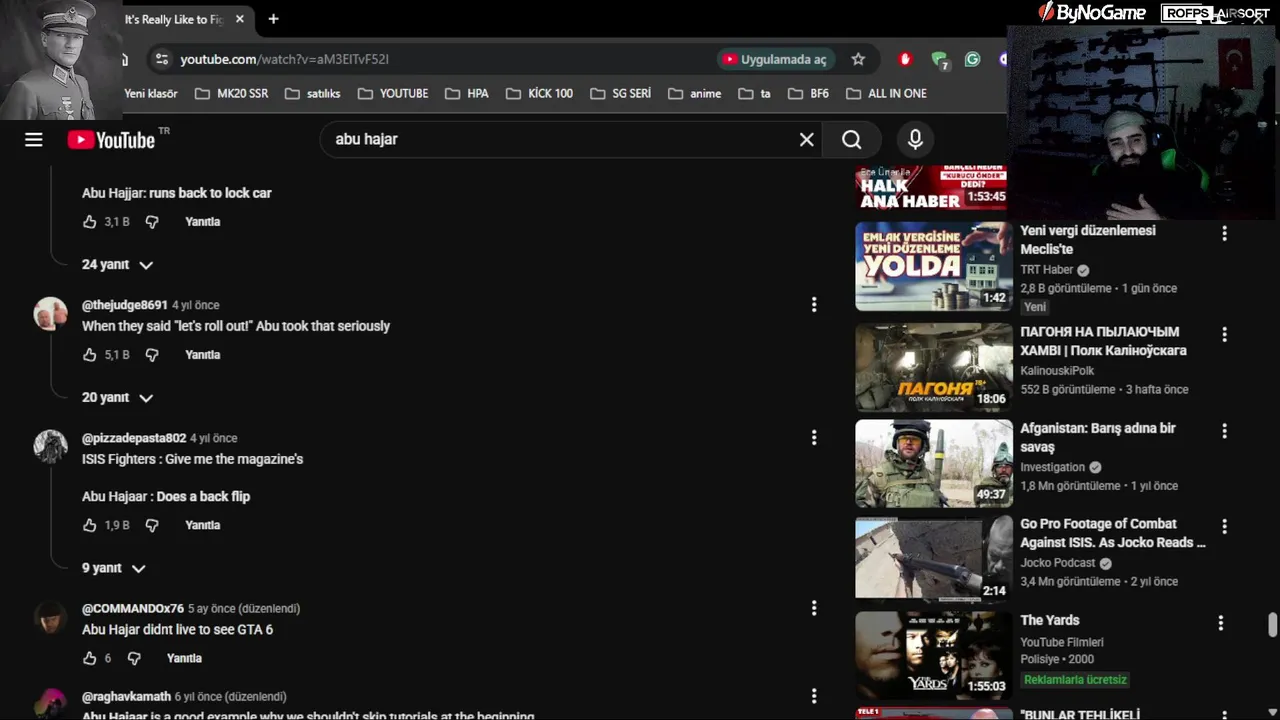Expand the 24 yanıt replies

117,265
